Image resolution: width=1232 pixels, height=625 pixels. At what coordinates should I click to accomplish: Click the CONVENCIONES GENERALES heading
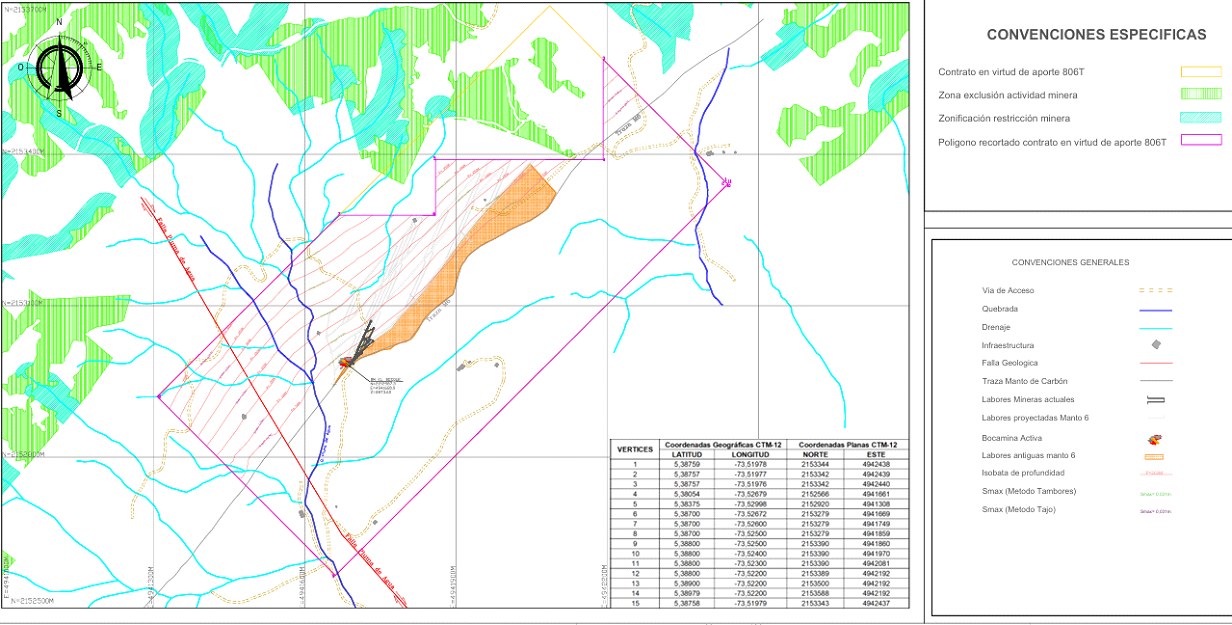(x=1070, y=263)
